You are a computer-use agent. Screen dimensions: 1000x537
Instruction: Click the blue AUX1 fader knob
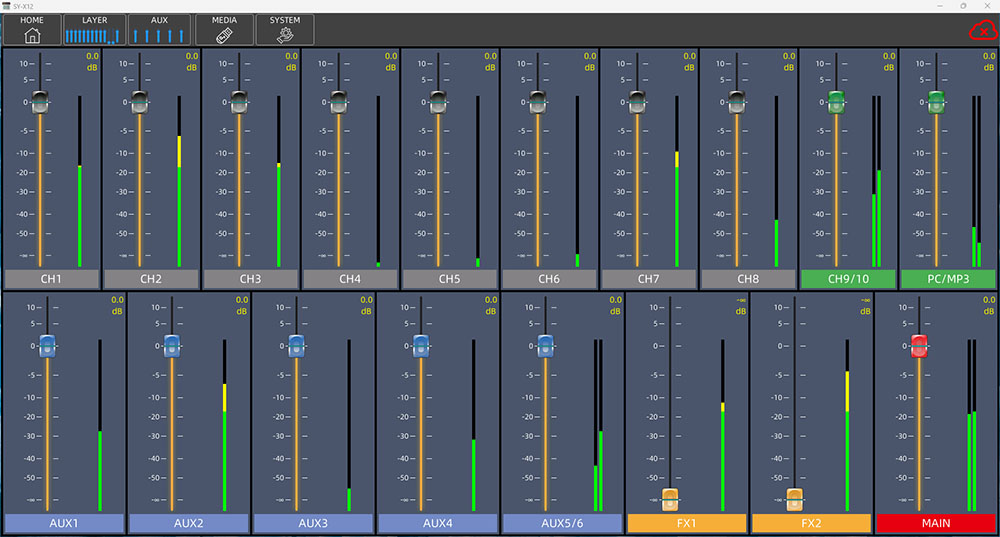(47, 346)
